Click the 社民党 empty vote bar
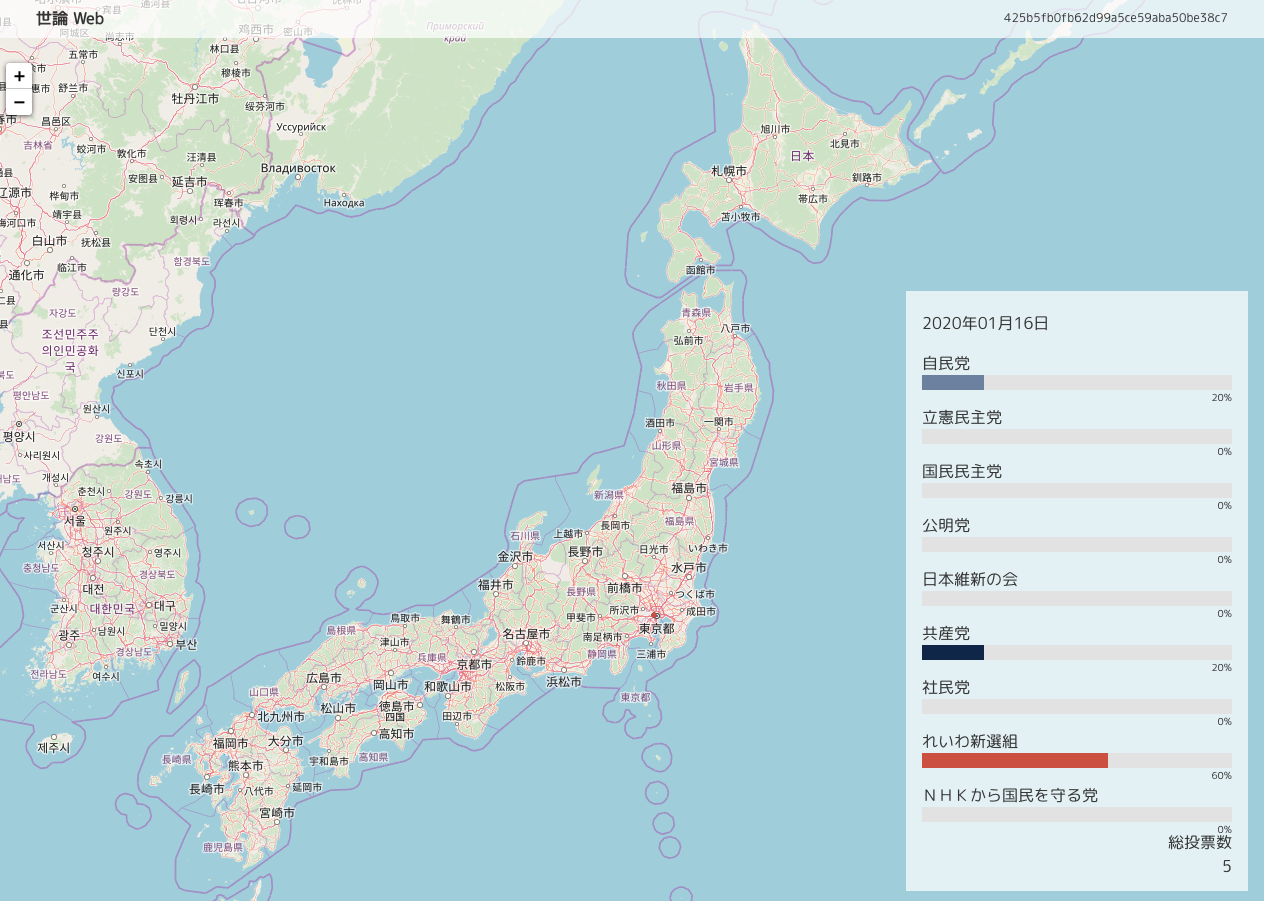This screenshot has height=901, width=1264. point(1077,706)
